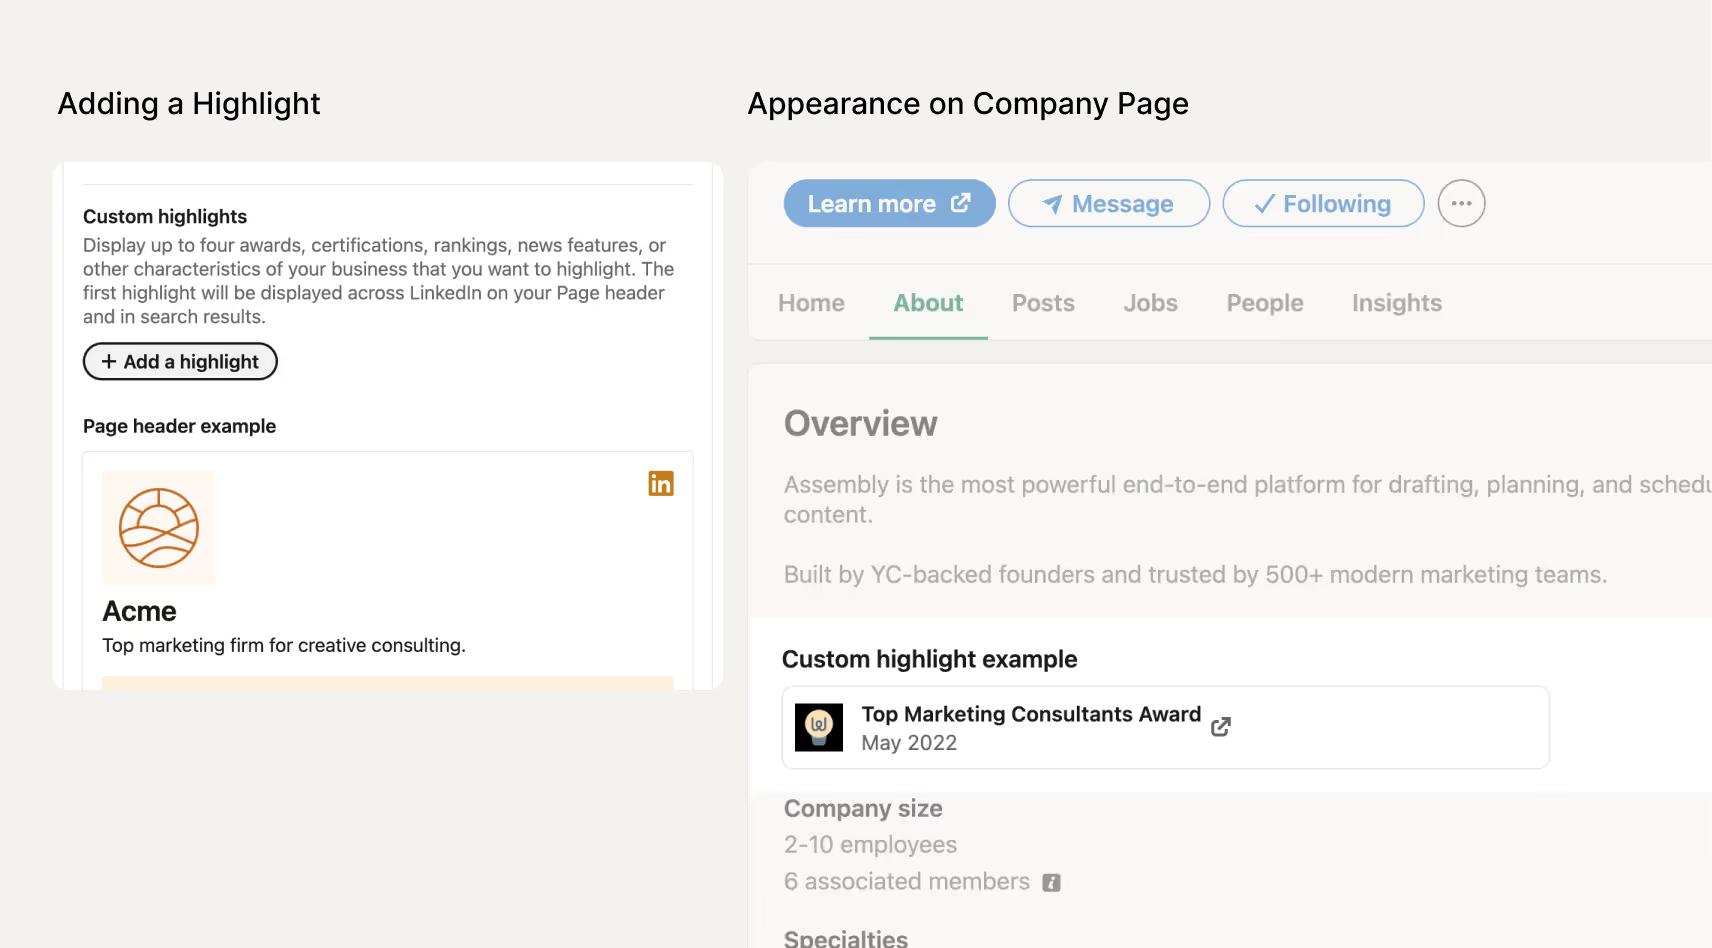Go to the Posts tab

[1043, 303]
